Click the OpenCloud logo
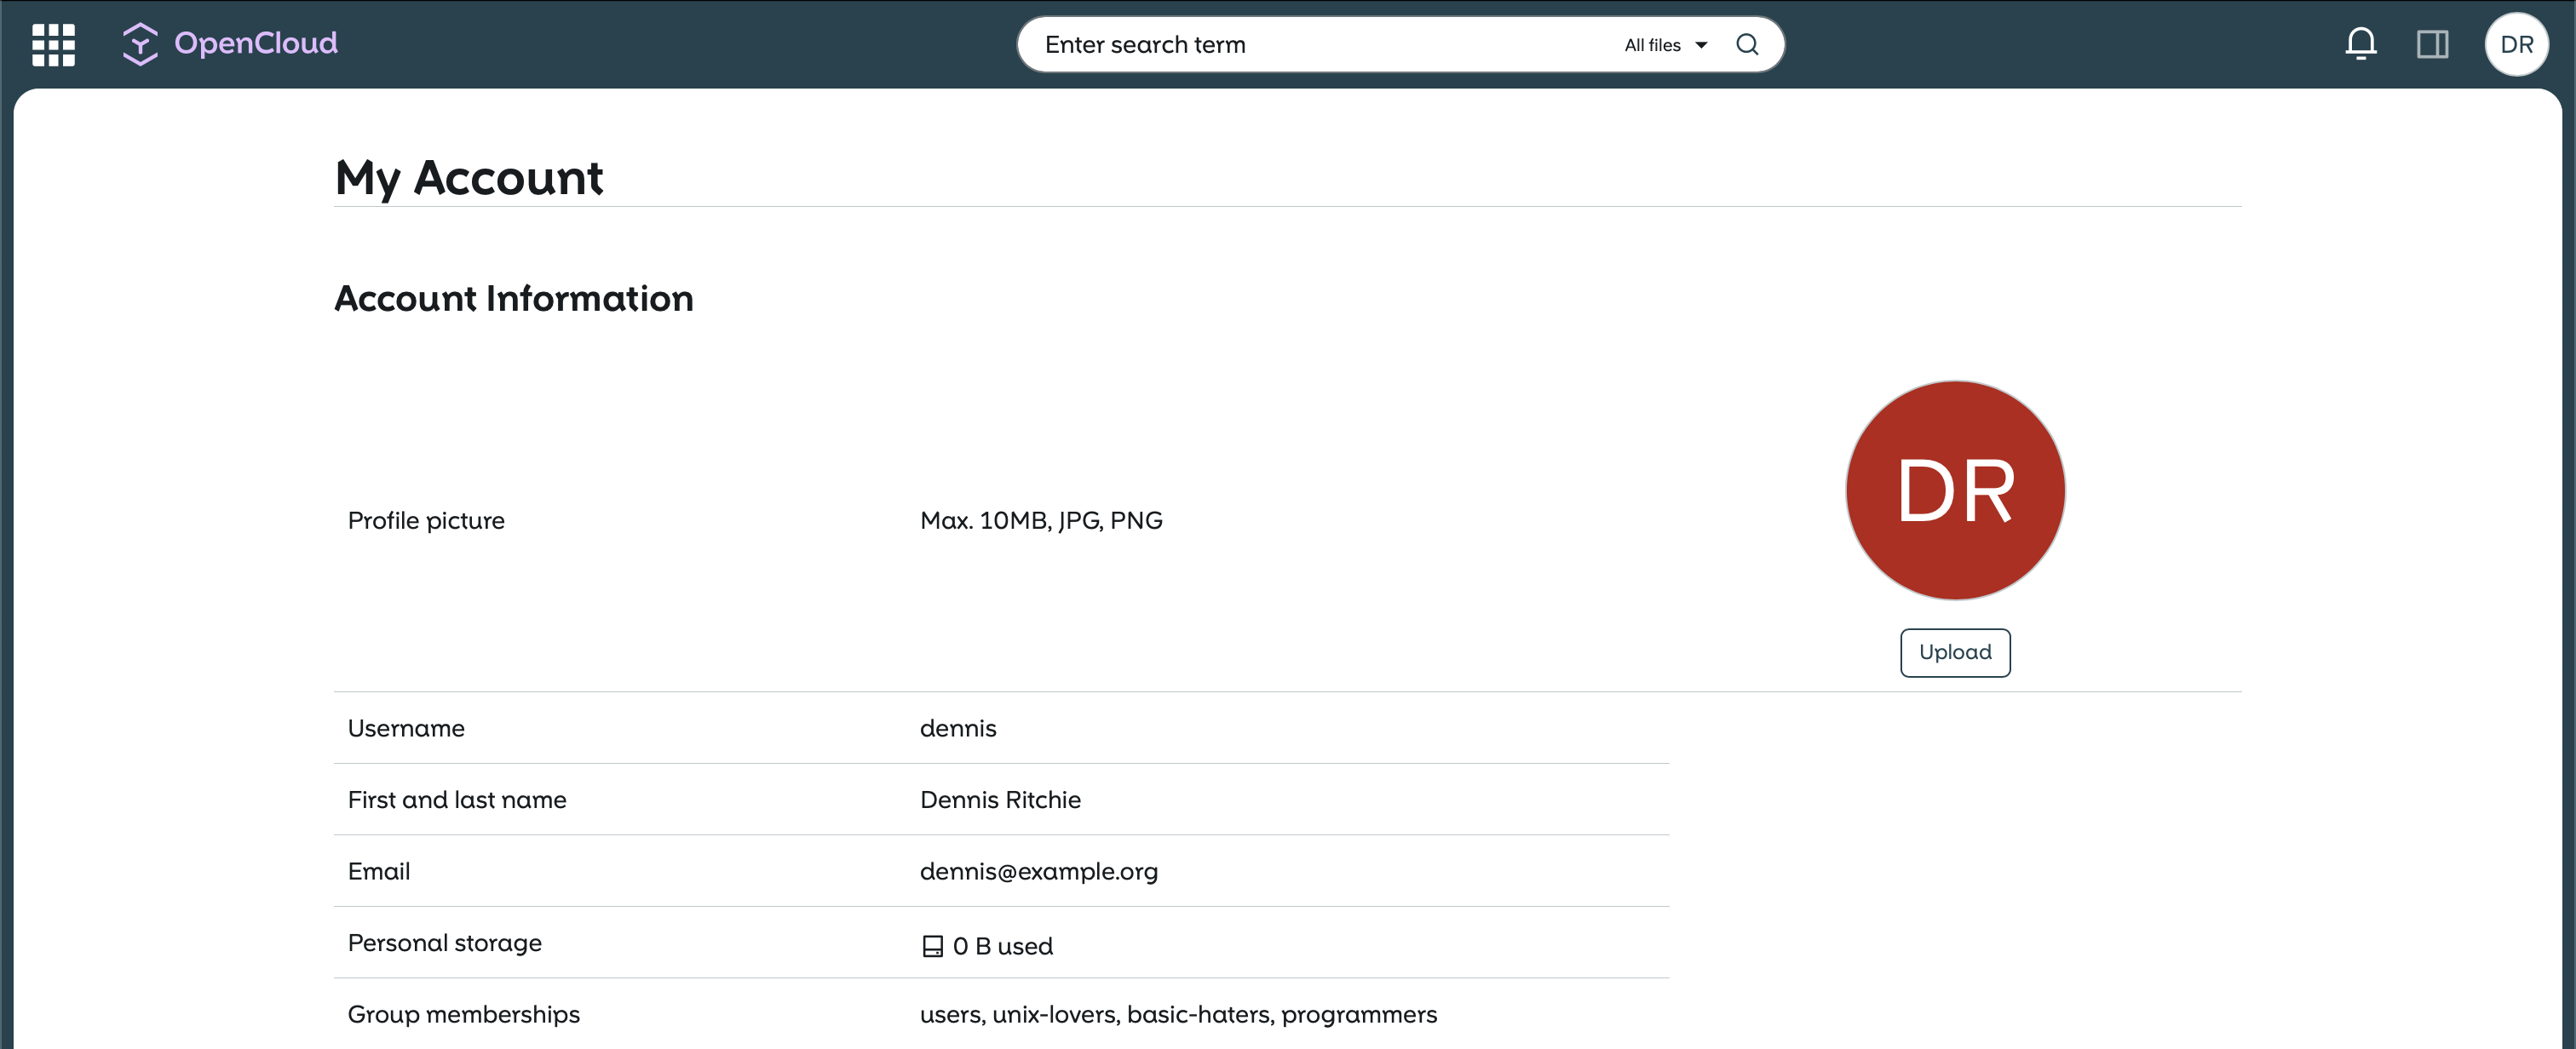This screenshot has height=1049, width=2576. [x=141, y=44]
